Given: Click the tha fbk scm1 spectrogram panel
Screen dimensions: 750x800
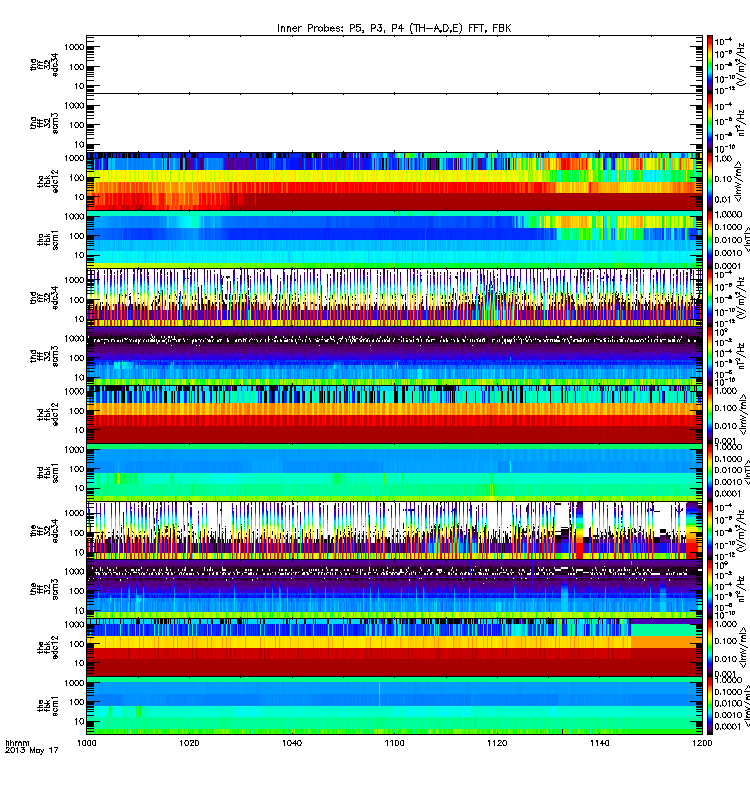Looking at the screenshot, I should [x=394, y=240].
